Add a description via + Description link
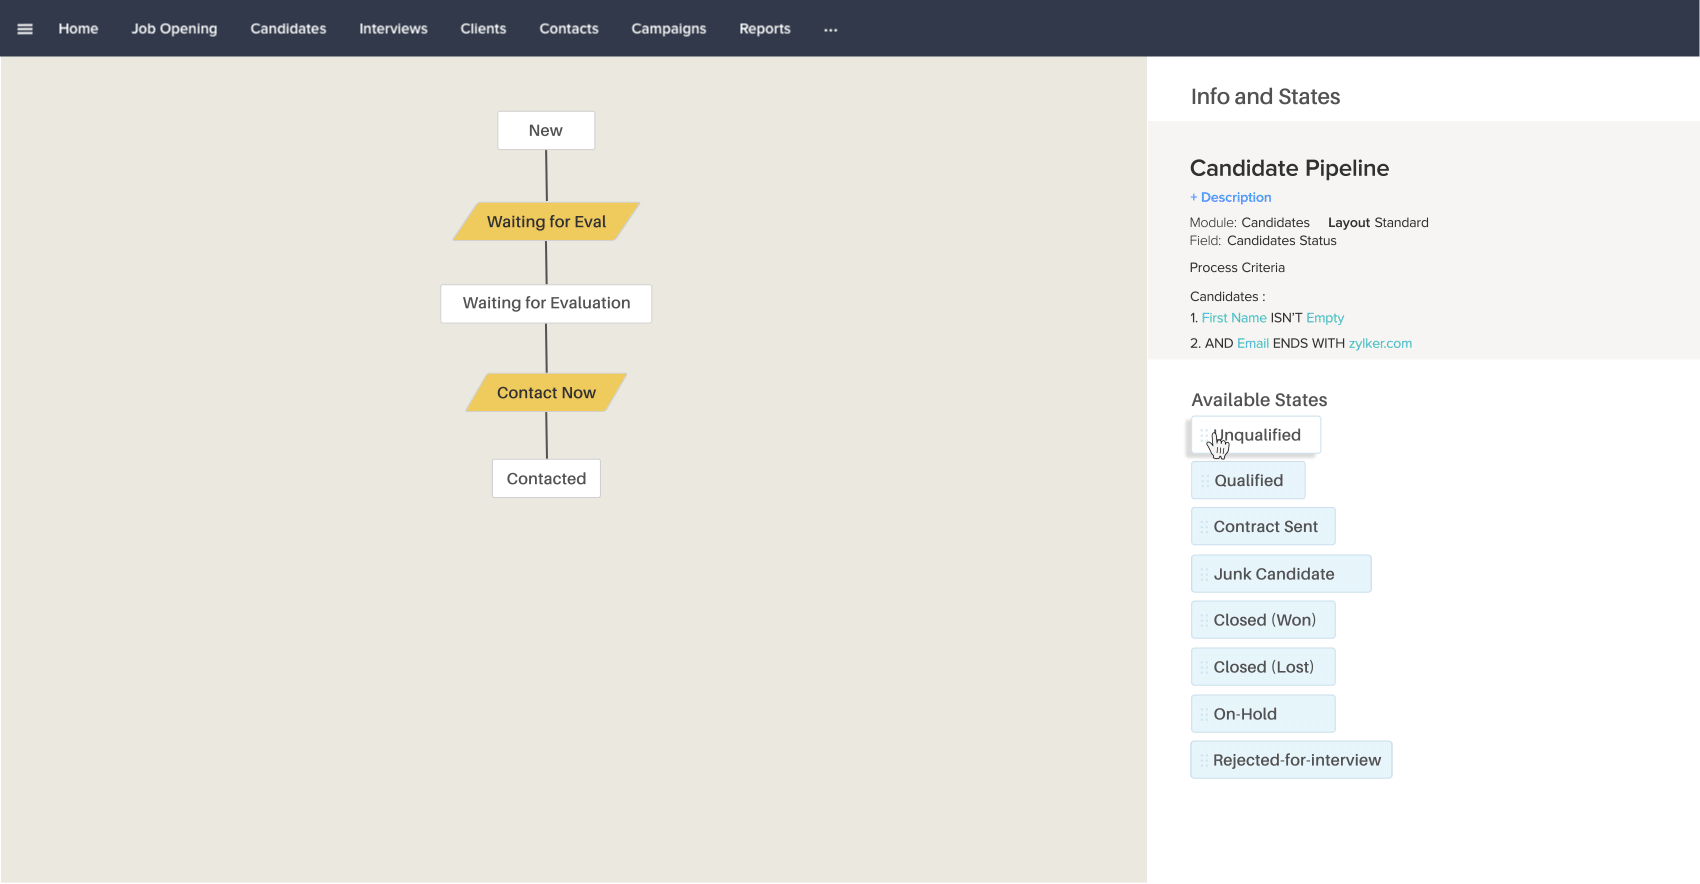1700x884 pixels. [1231, 198]
